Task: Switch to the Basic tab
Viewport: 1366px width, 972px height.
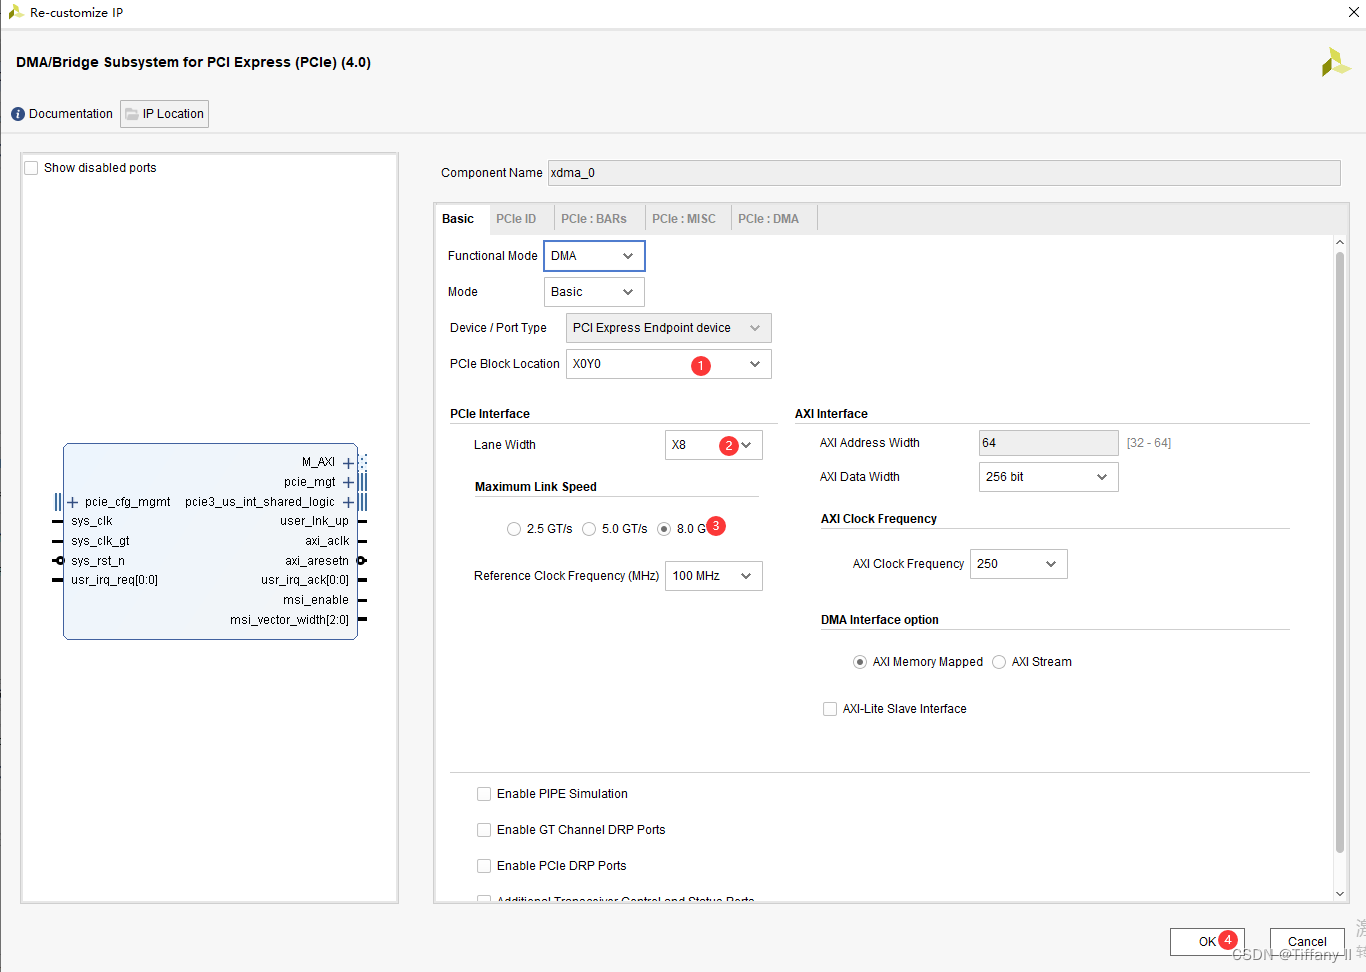Action: point(458,219)
